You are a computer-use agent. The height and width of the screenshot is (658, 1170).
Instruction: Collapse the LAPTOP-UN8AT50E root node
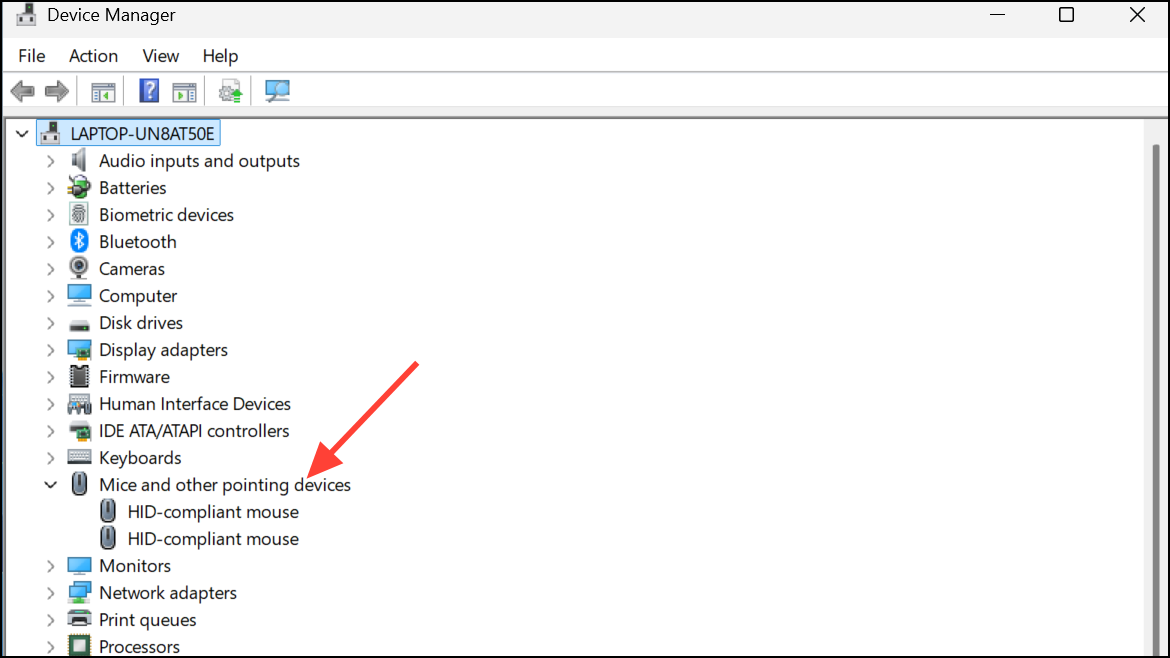coord(22,134)
